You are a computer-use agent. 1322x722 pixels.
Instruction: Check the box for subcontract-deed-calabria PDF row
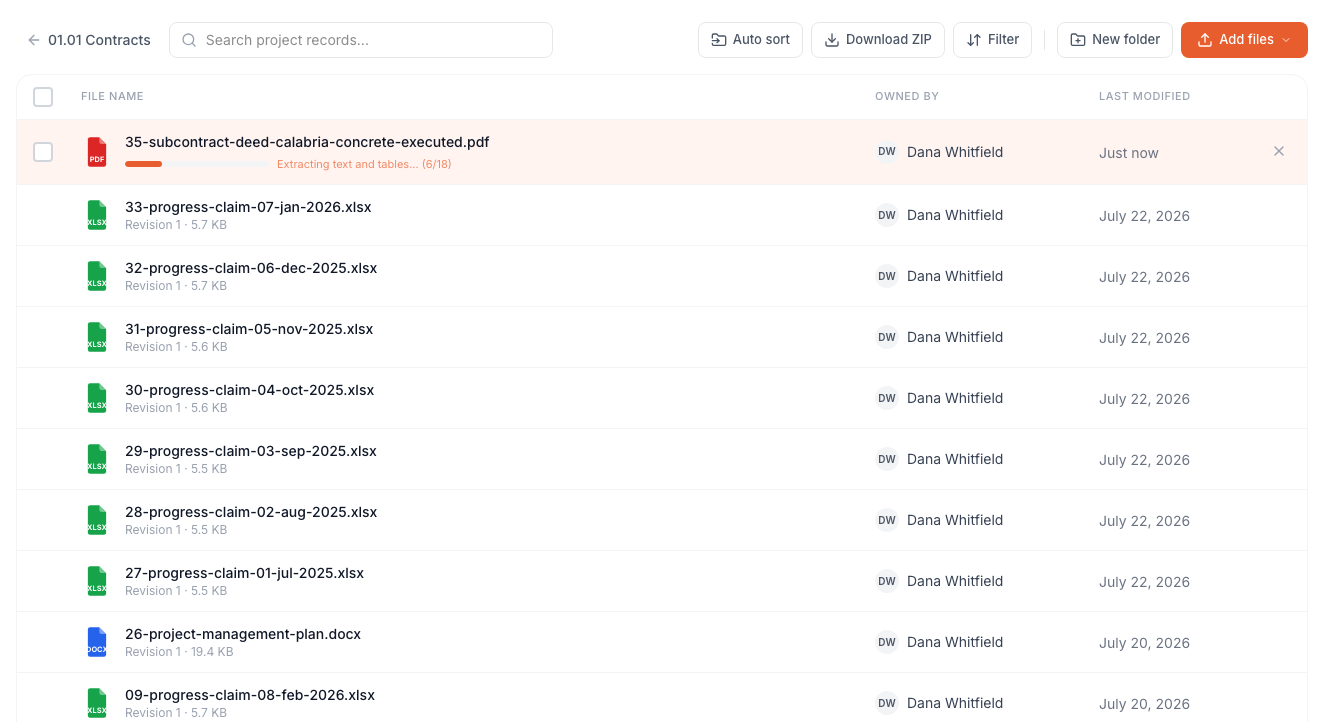(x=43, y=152)
